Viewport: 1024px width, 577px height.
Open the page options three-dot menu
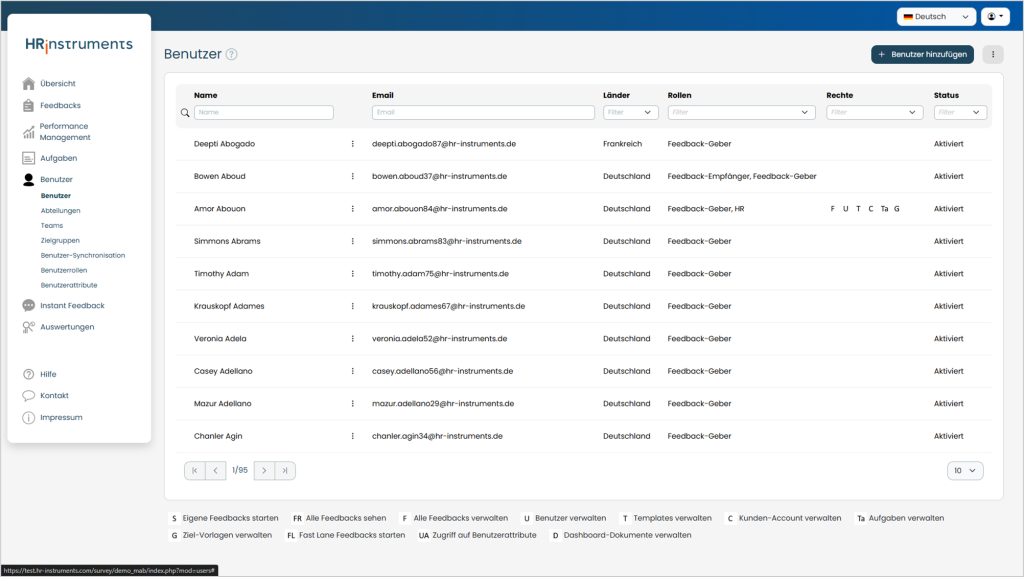pos(993,54)
